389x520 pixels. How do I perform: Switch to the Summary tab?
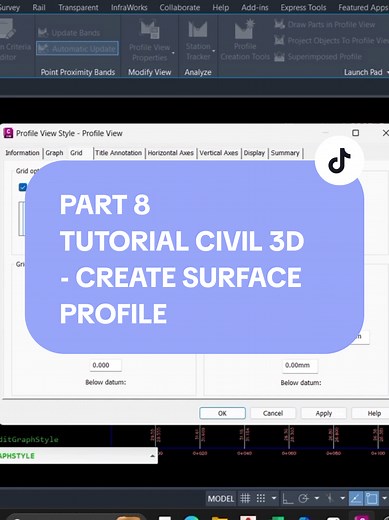pyautogui.click(x=285, y=153)
